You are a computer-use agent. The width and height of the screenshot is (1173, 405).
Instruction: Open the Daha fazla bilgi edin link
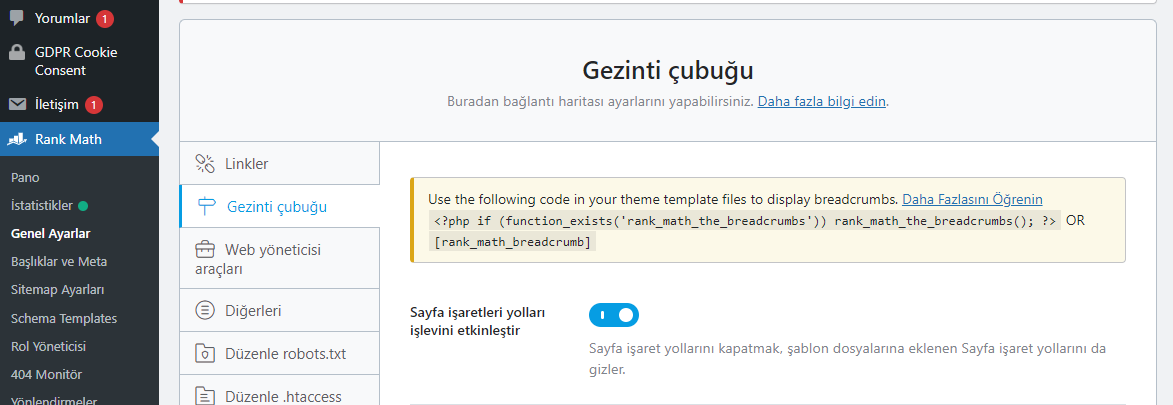click(822, 101)
